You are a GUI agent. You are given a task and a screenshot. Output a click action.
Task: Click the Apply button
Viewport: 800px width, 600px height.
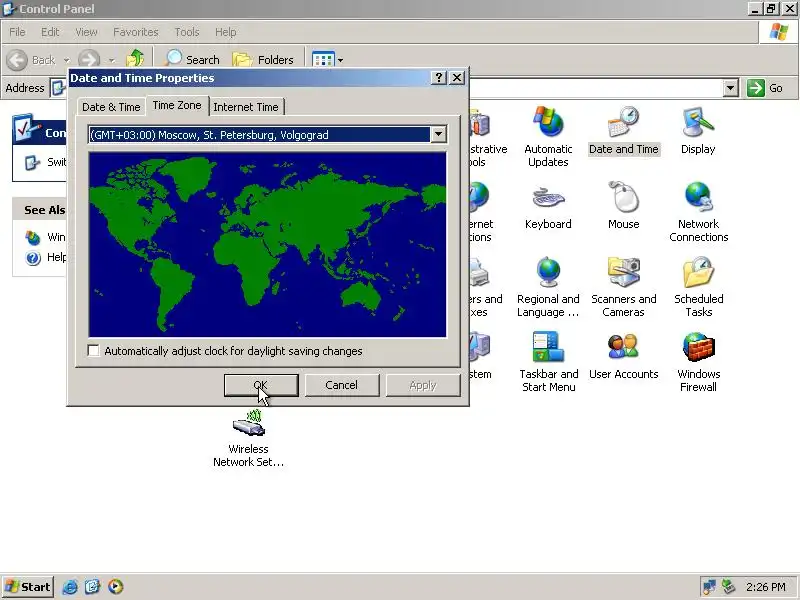[423, 385]
